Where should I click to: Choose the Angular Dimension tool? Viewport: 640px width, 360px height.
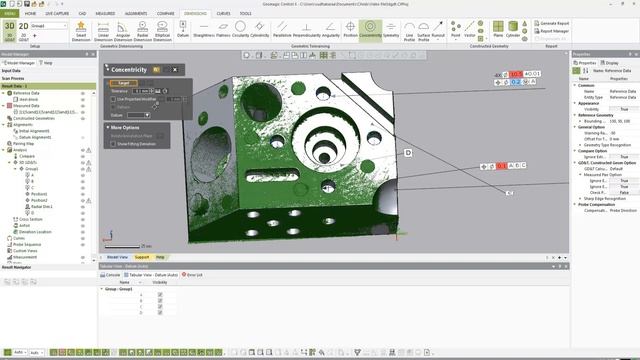122,31
